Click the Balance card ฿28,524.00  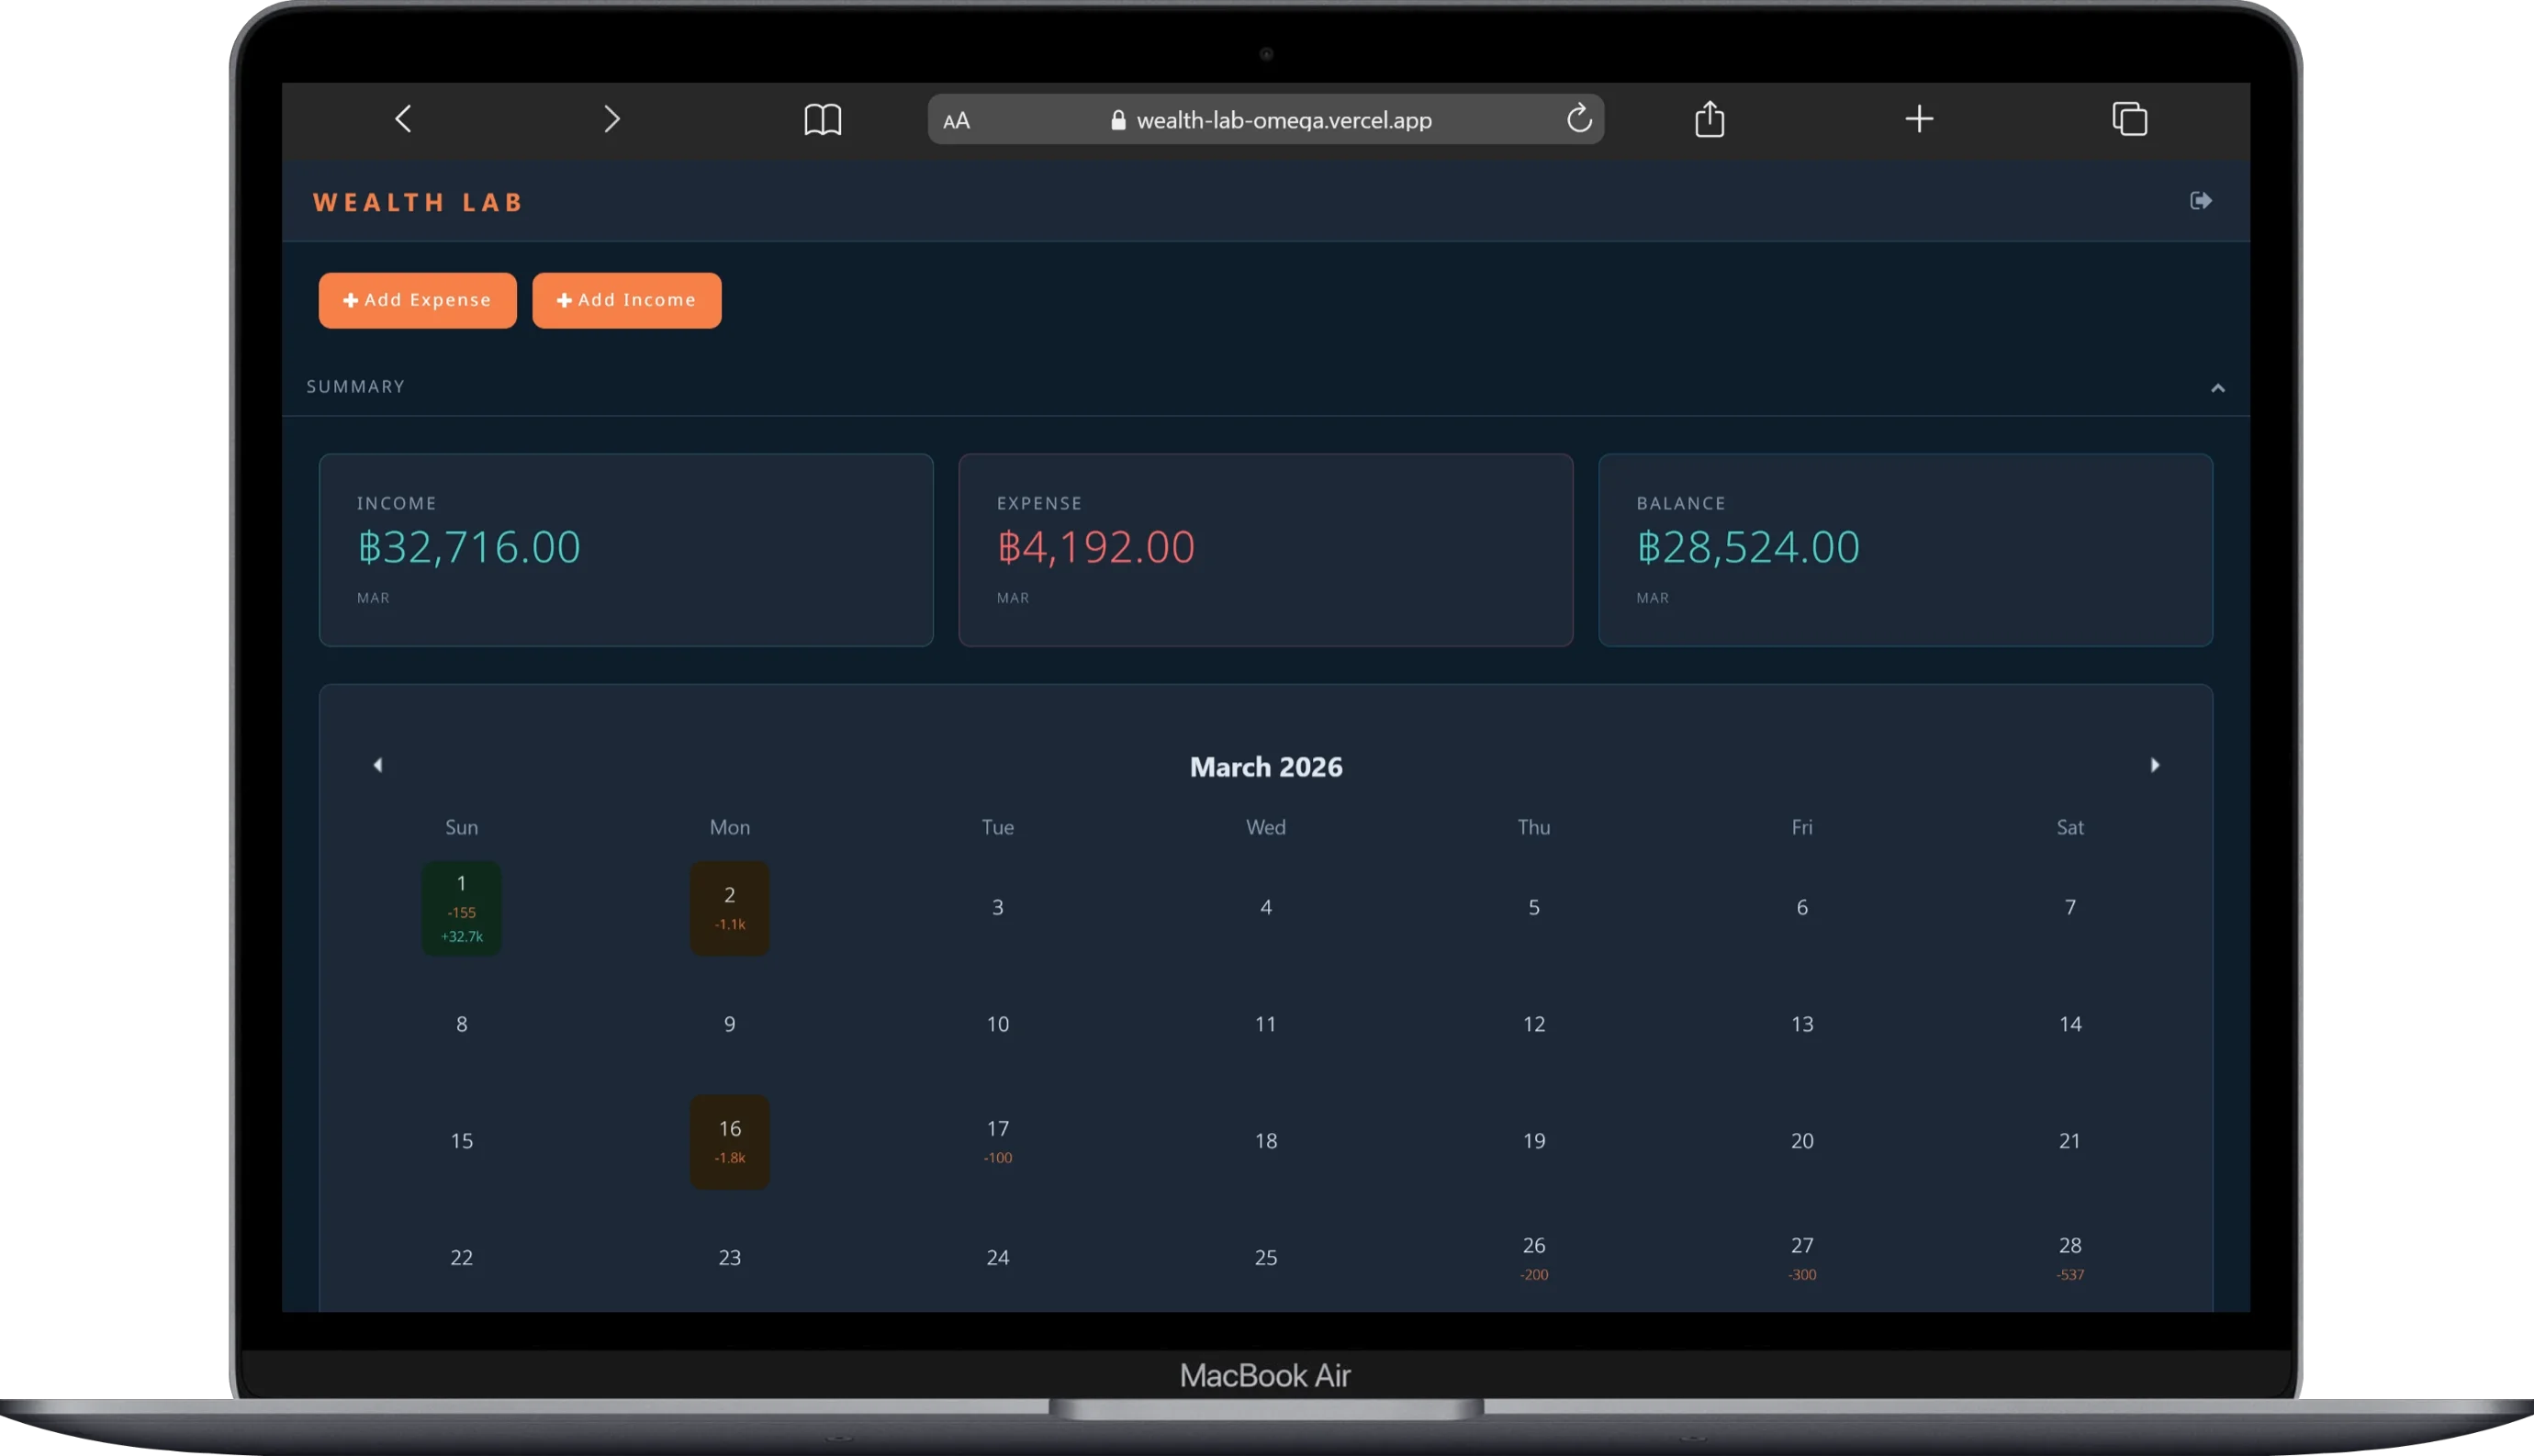click(1905, 550)
